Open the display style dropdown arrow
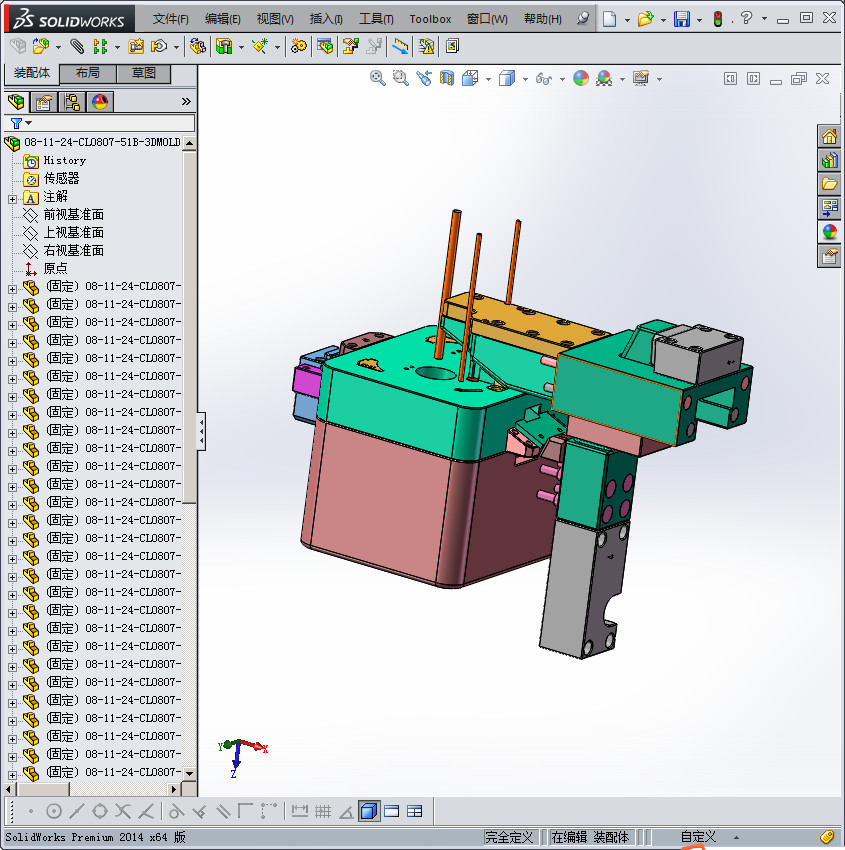The image size is (845, 850). [x=525, y=79]
